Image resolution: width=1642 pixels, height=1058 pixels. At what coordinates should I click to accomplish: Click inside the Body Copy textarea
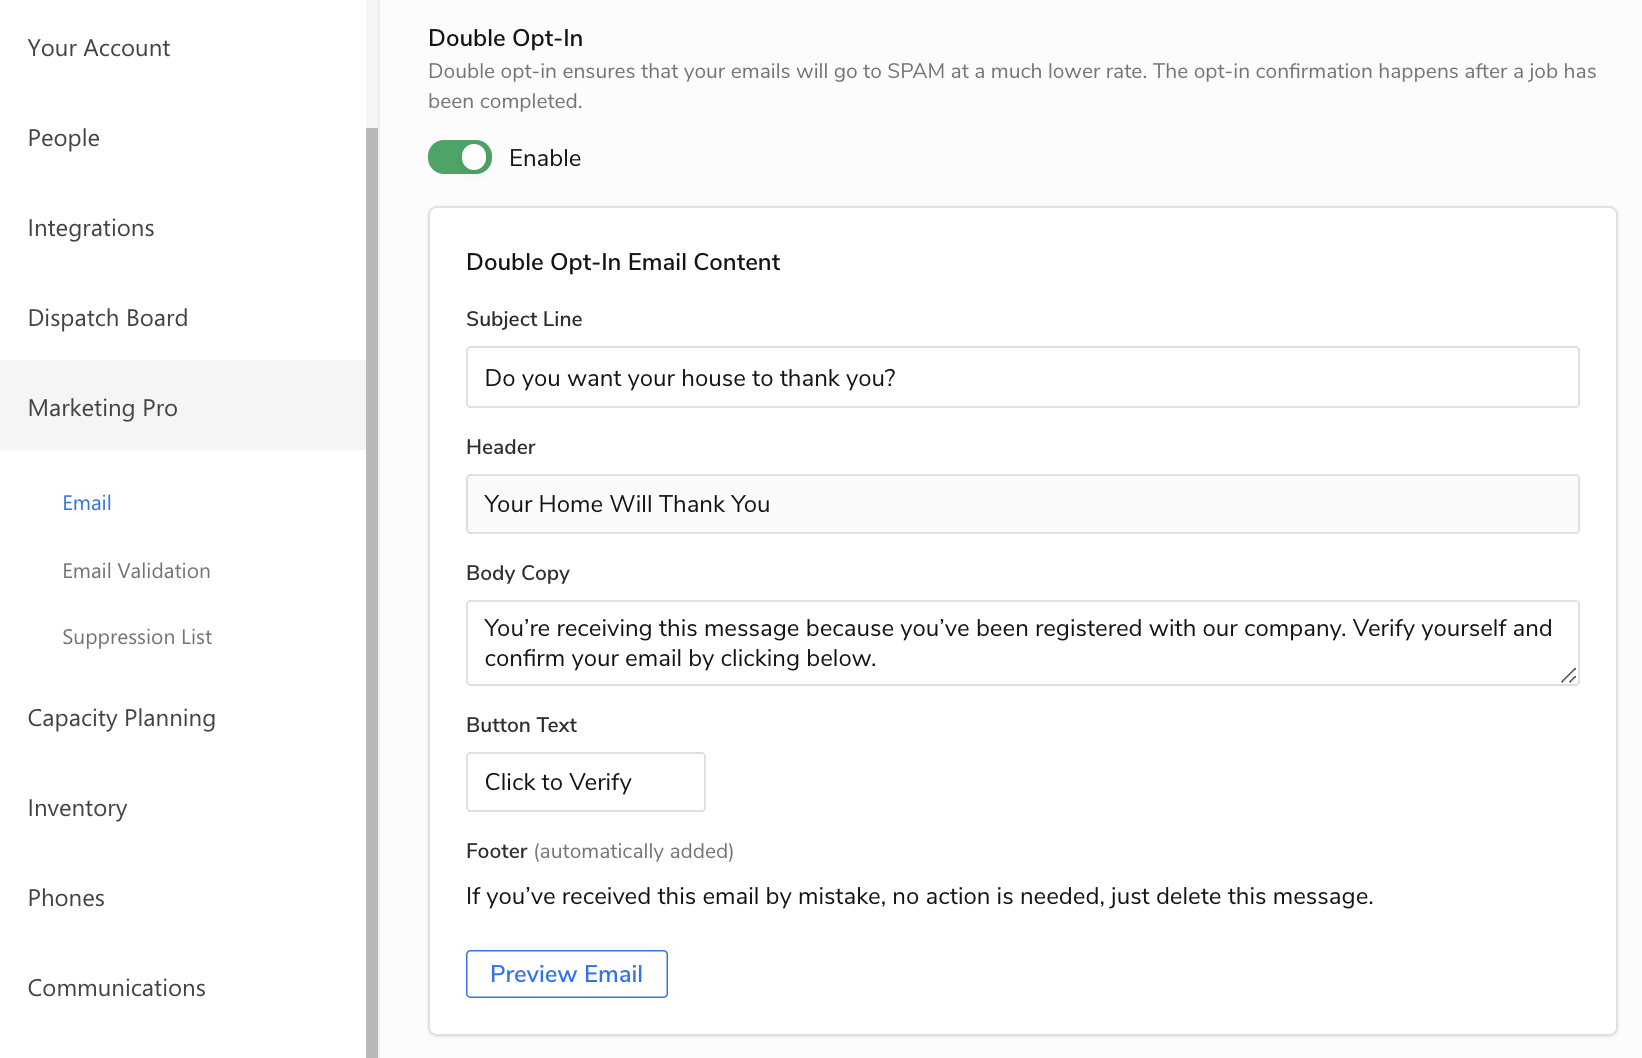(x=1022, y=643)
